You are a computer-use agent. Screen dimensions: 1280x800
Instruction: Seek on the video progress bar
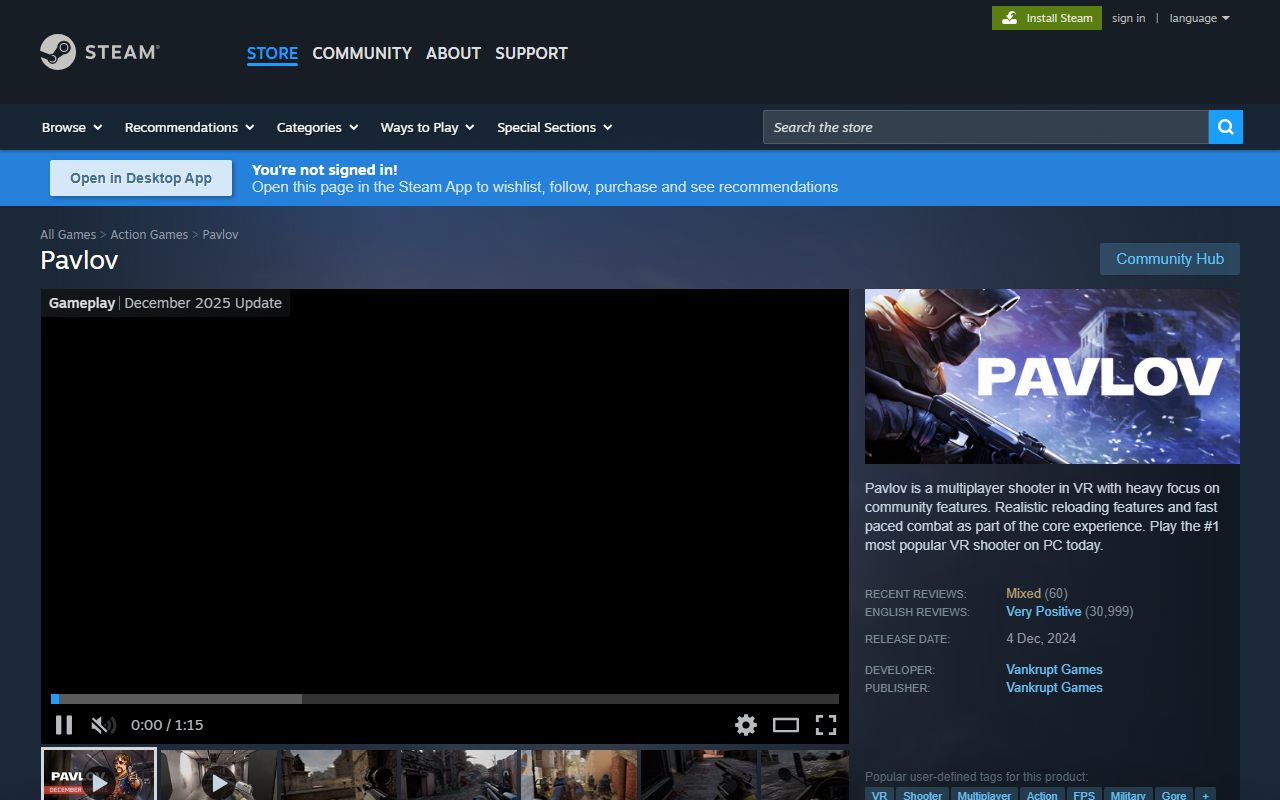pyautogui.click(x=445, y=699)
